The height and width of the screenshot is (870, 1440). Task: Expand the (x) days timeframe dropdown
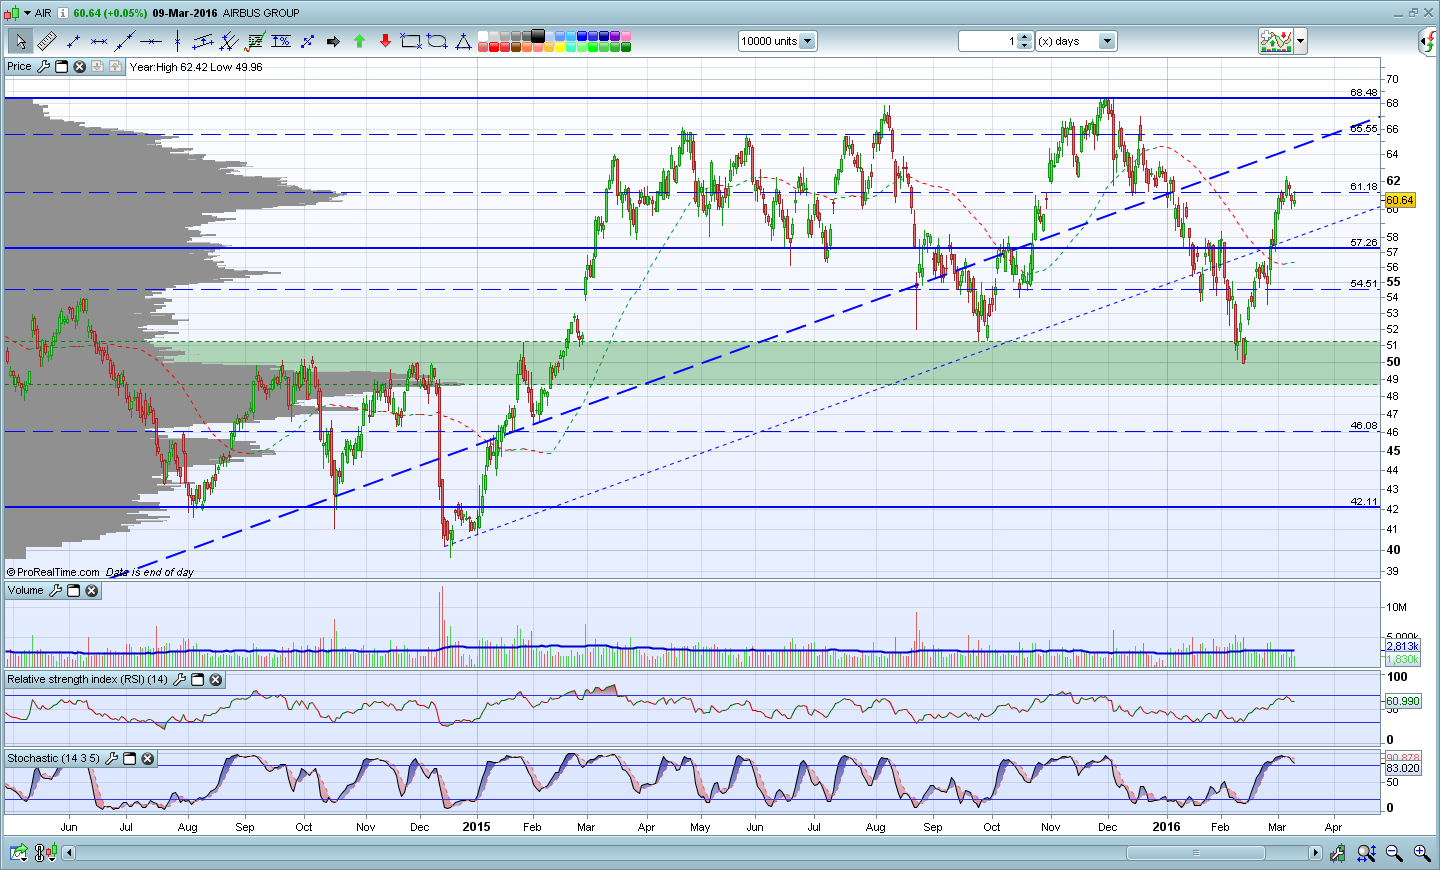pyautogui.click(x=1106, y=41)
